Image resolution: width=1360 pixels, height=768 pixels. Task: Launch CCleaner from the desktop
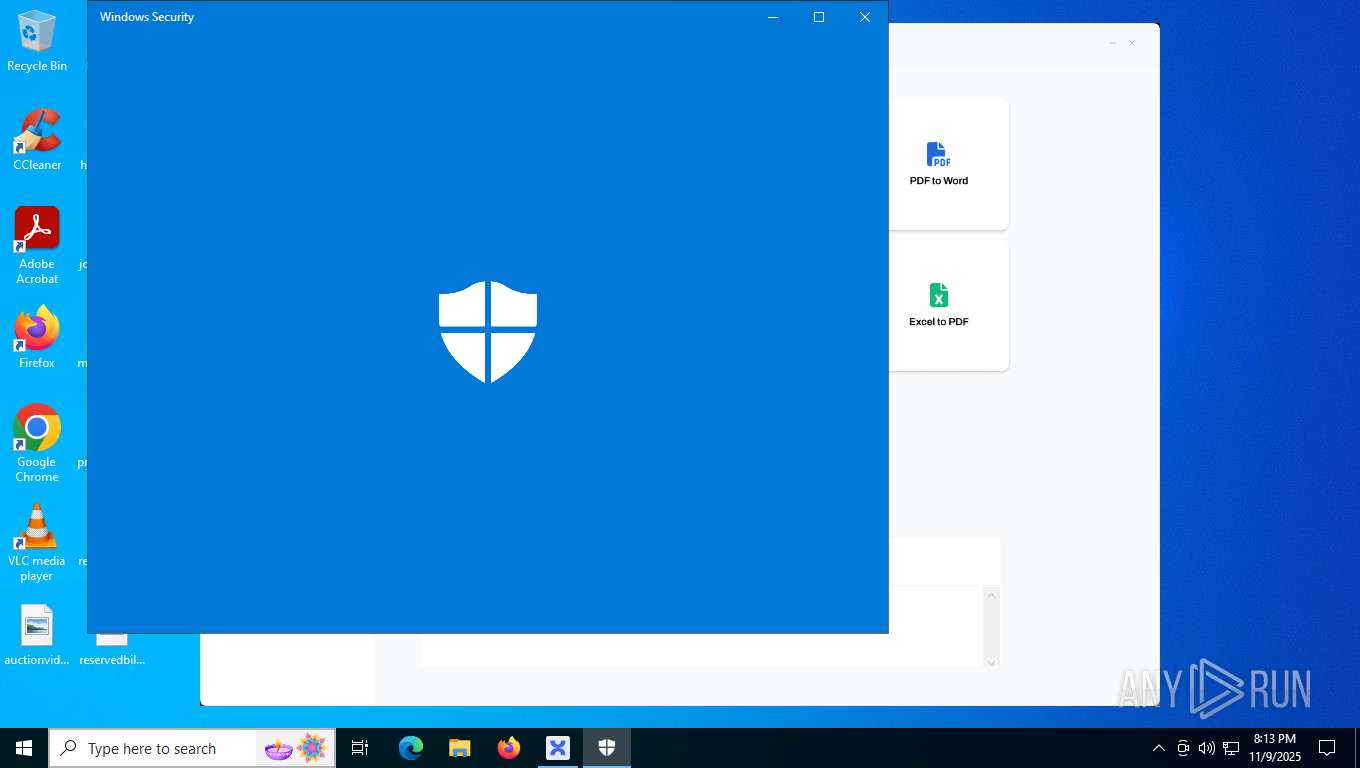37,139
